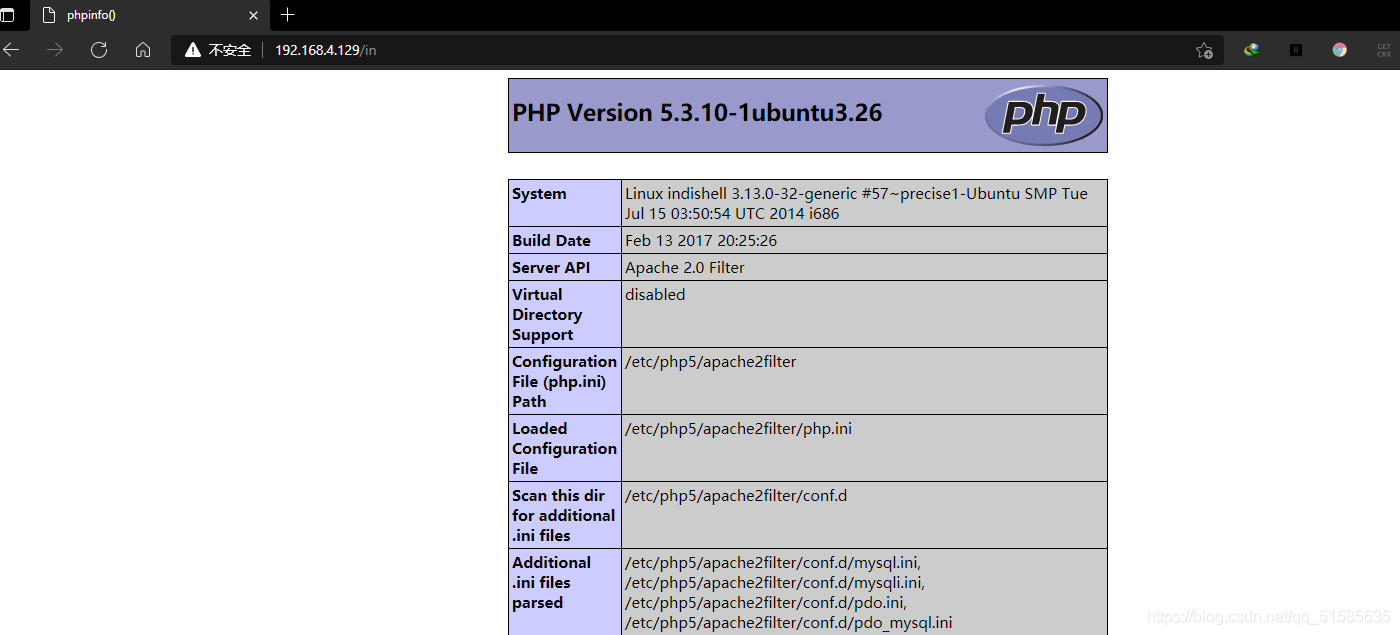Viewport: 1400px width, 635px height.
Task: Click the conf.d/pdo.ini entry
Action: [x=766, y=603]
